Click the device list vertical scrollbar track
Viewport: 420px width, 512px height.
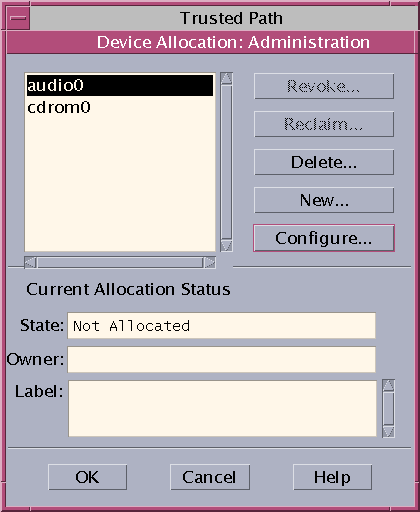click(227, 162)
